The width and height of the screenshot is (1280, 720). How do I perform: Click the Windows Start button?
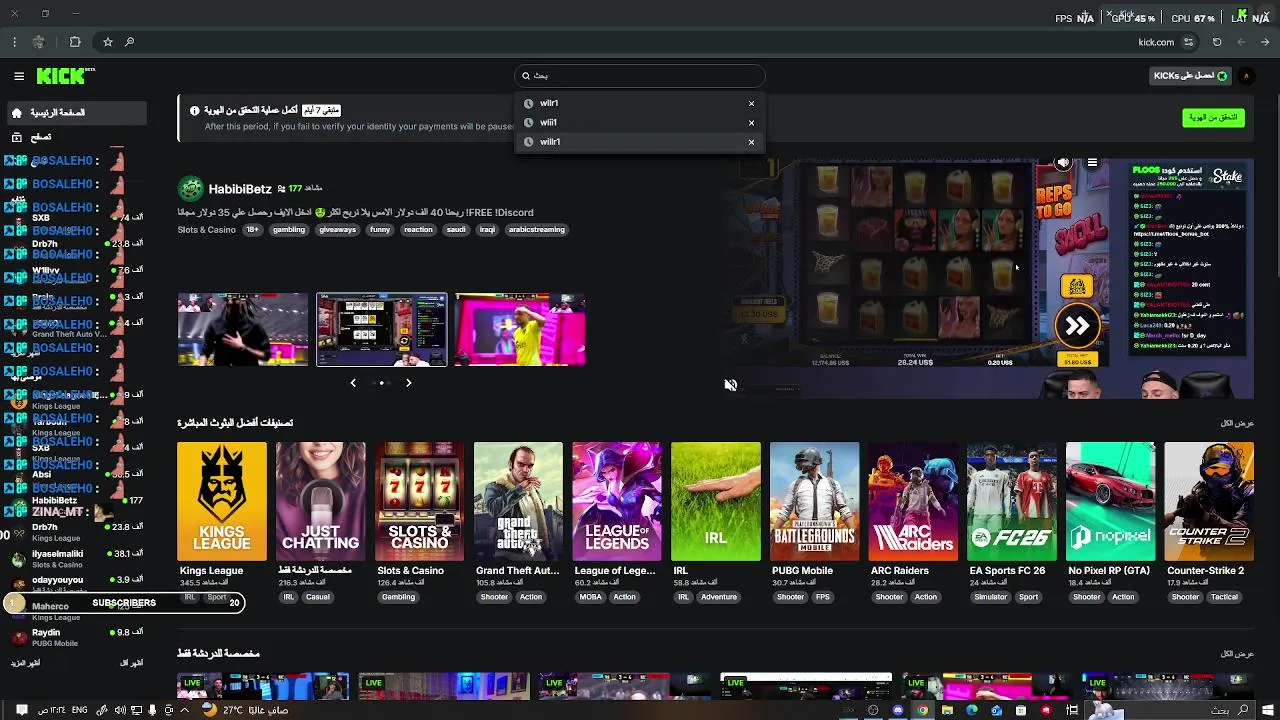[x=1269, y=710]
